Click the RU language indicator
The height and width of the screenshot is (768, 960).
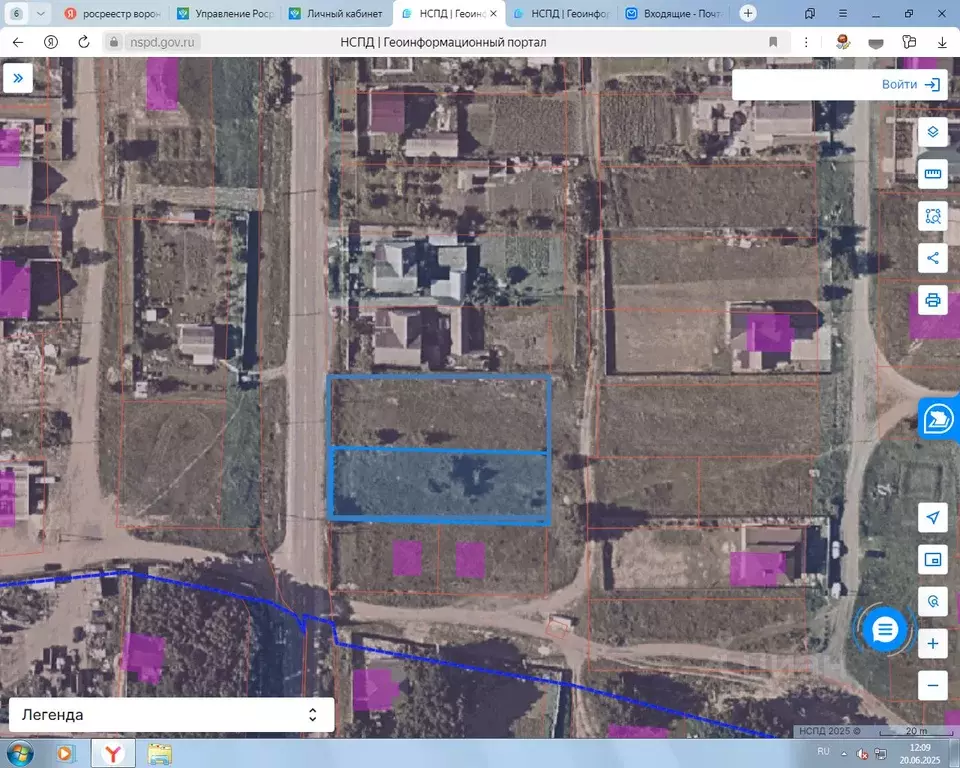pyautogui.click(x=823, y=751)
